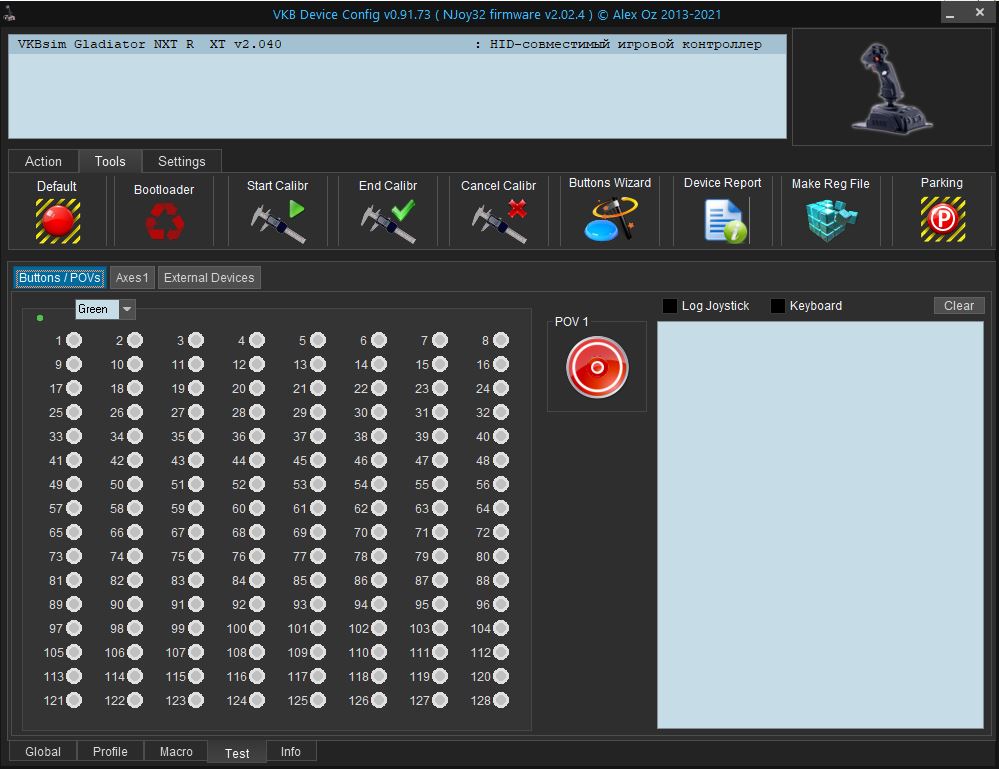Click the Make Reg File icon

coord(831,220)
